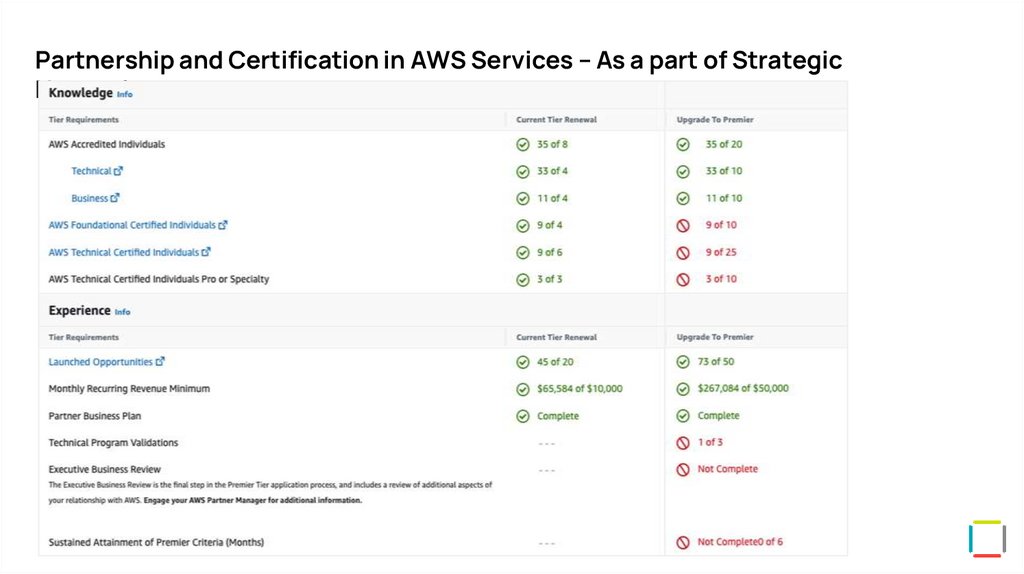Click green check icon for 35 of 8

[523, 144]
